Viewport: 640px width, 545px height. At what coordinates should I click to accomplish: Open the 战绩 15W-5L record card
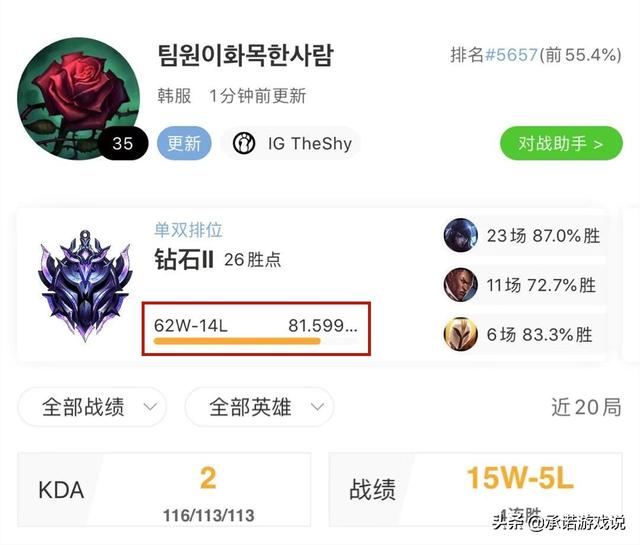(x=476, y=489)
